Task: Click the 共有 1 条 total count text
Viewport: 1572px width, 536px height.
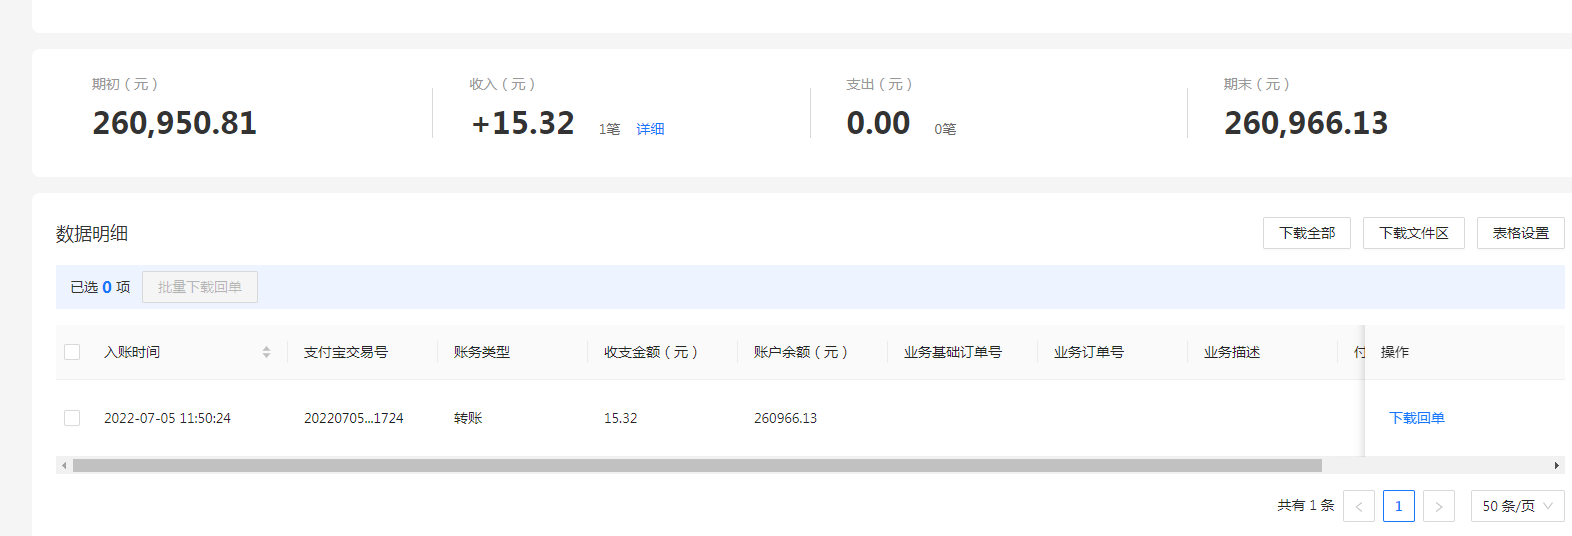Action: pos(1306,506)
